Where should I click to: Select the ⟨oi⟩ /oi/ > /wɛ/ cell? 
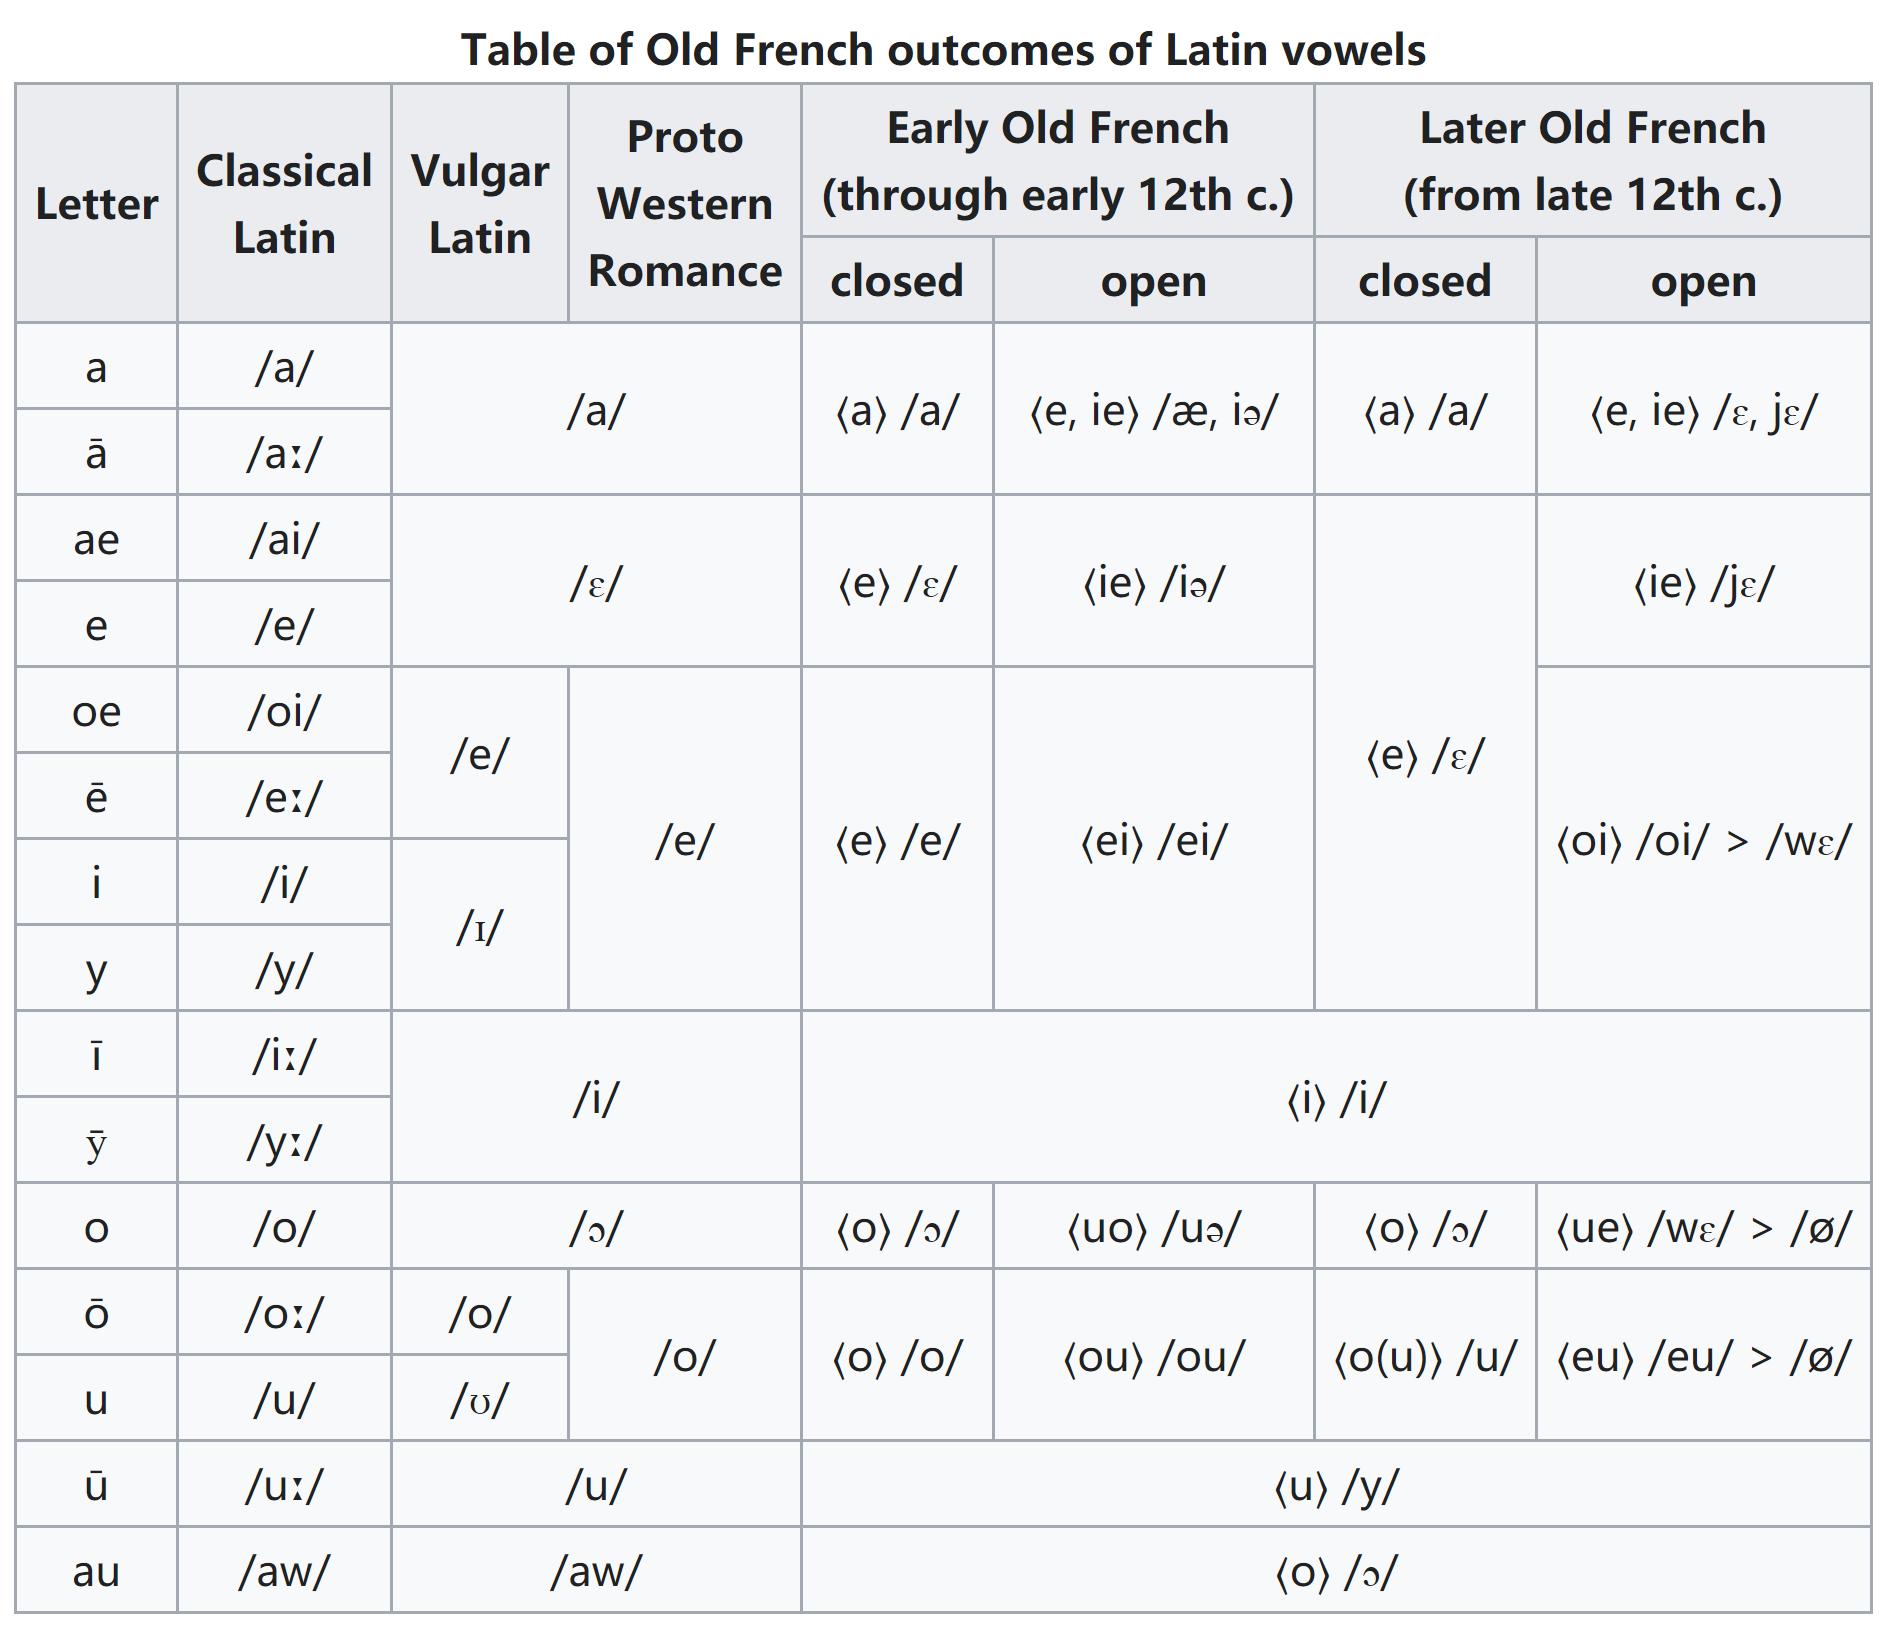point(1703,840)
